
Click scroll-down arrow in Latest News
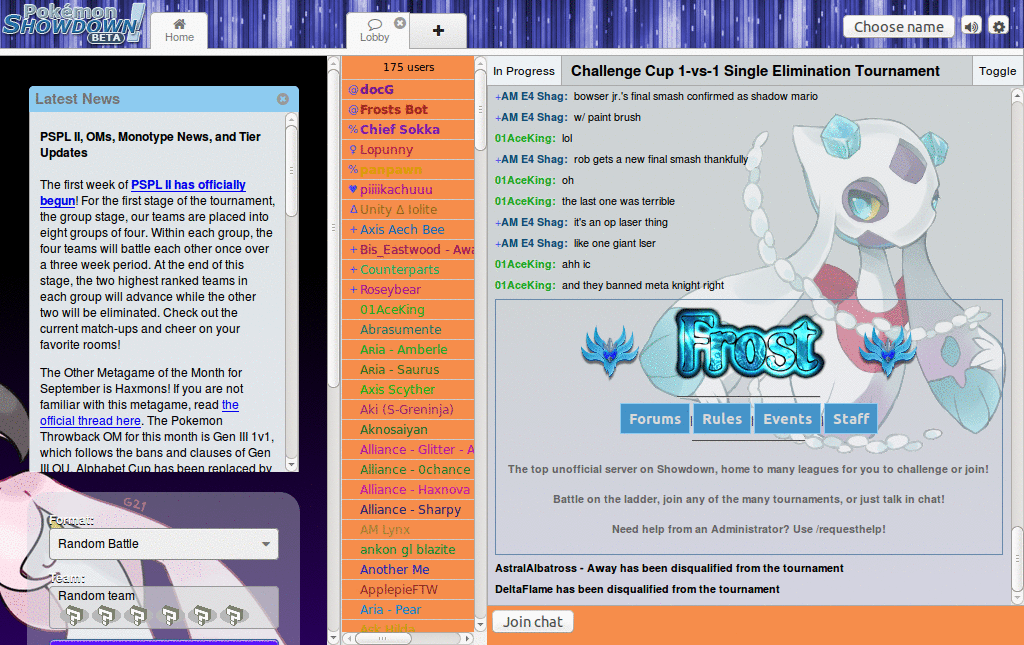point(291,465)
